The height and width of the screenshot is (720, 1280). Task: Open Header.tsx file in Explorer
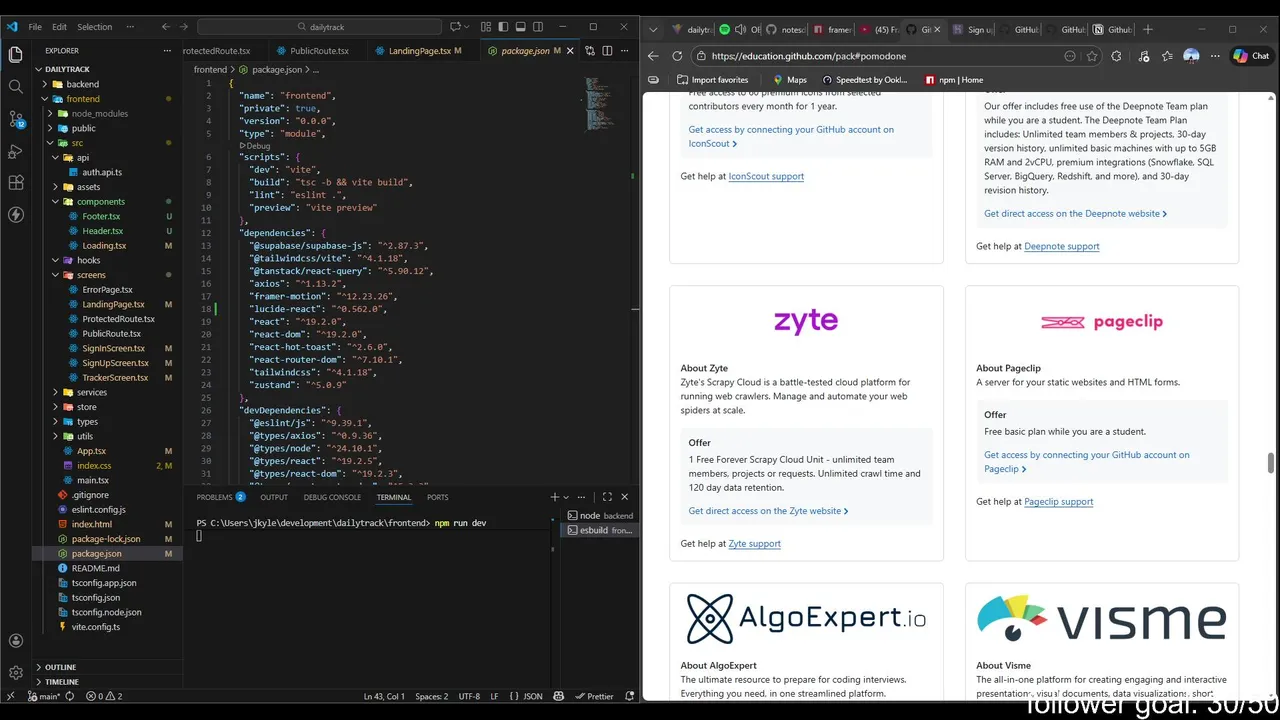pyautogui.click(x=102, y=231)
